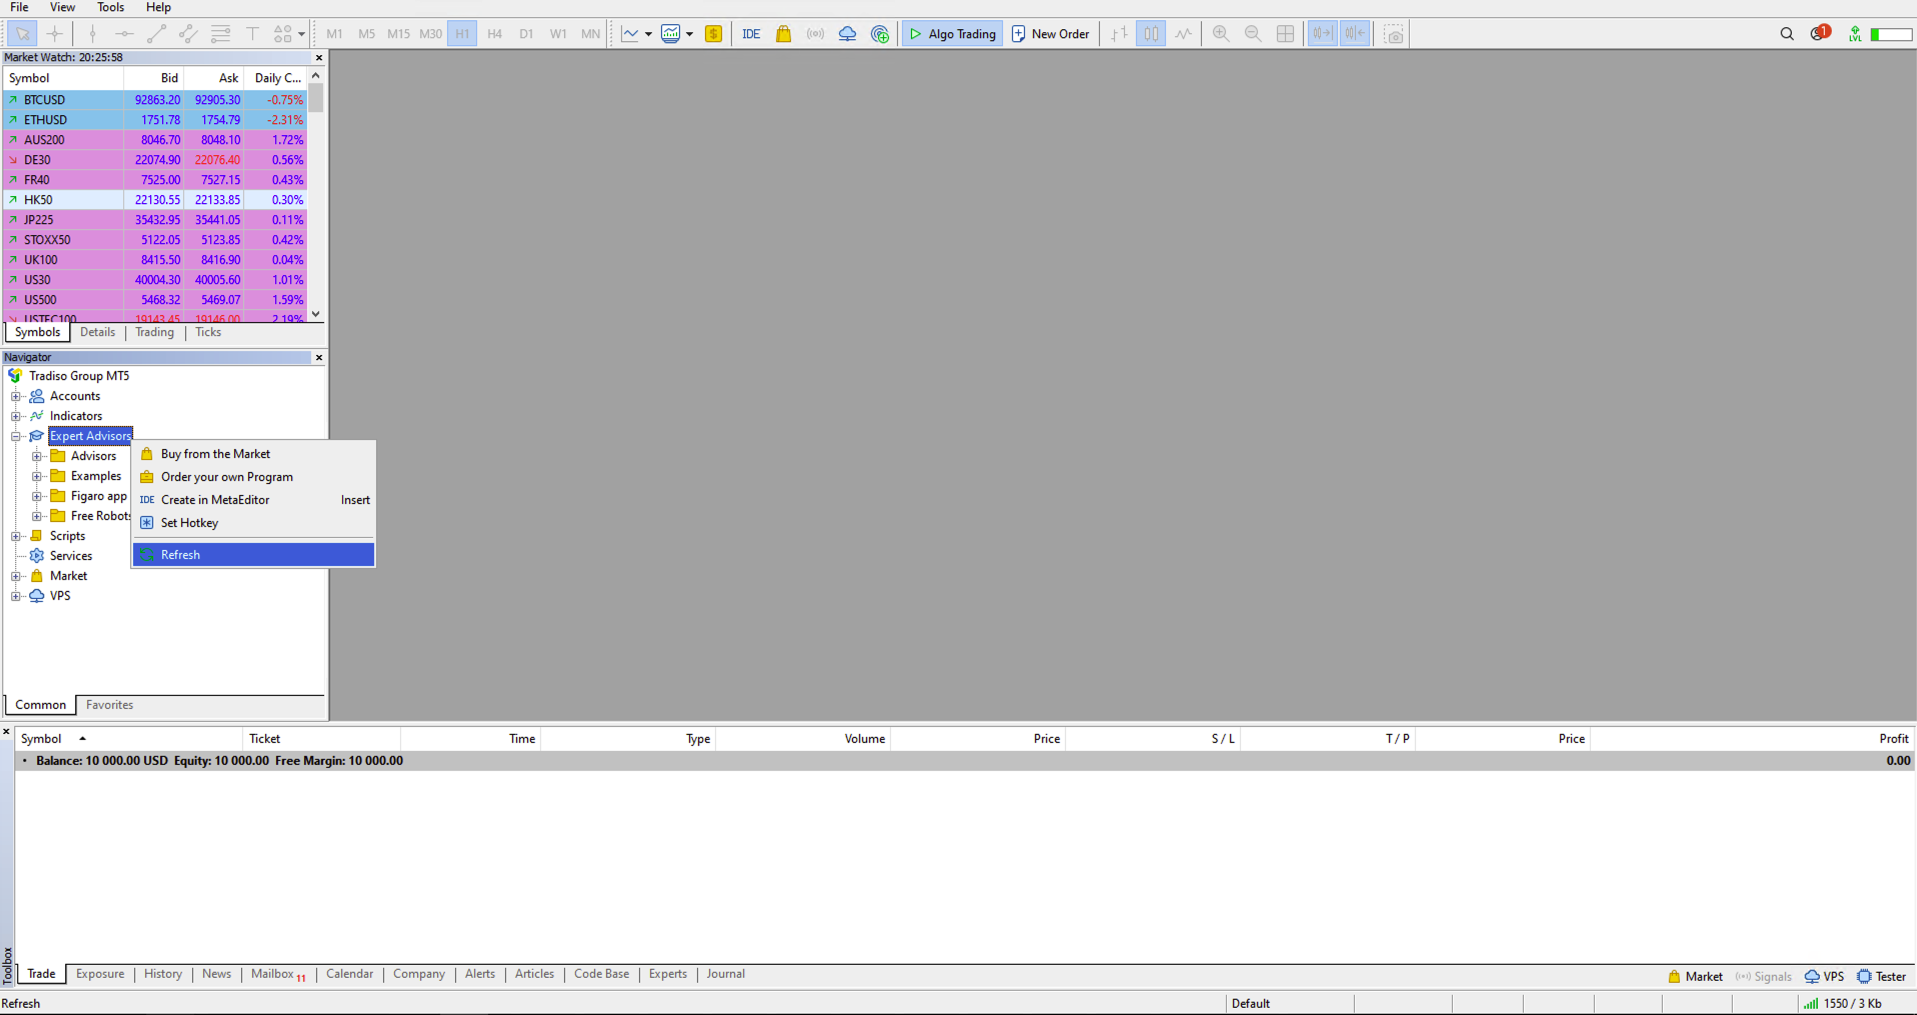This screenshot has width=1917, height=1015.
Task: Switch to M5 timeframe
Action: click(366, 34)
